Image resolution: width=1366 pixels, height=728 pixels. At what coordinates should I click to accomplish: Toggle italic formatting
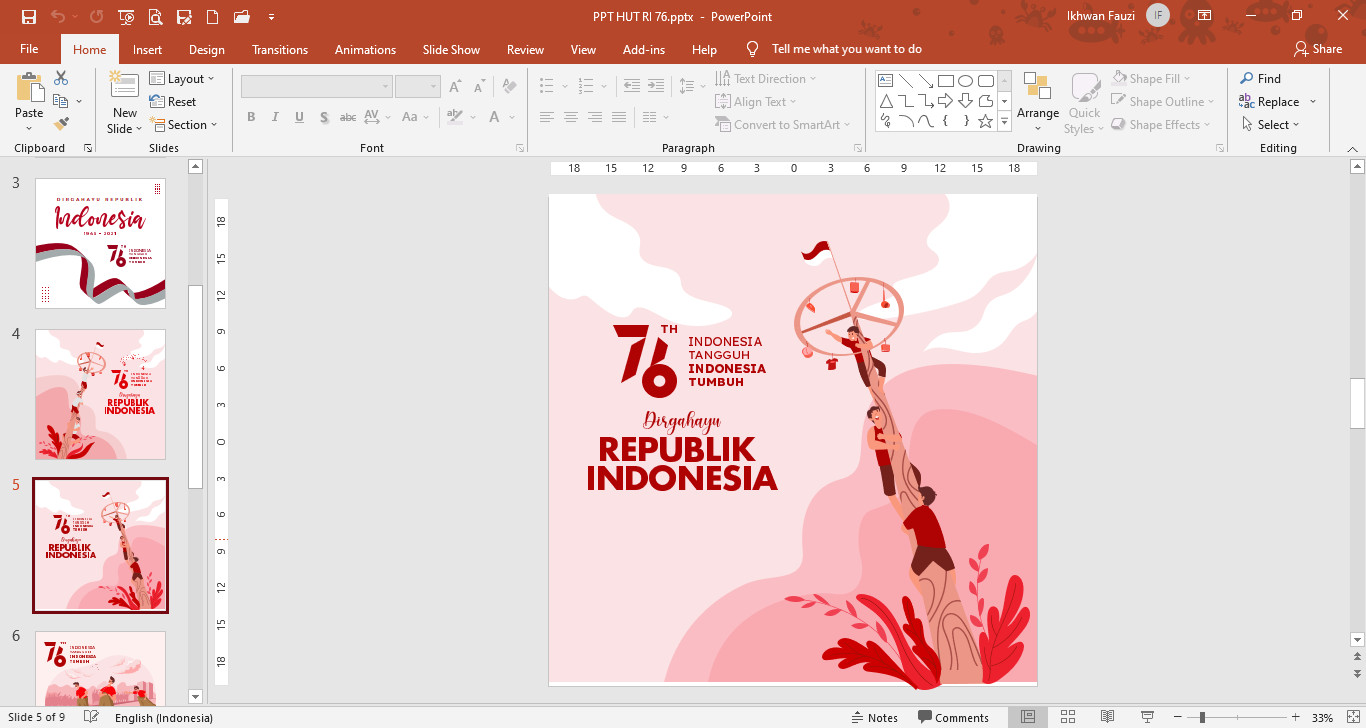click(275, 117)
